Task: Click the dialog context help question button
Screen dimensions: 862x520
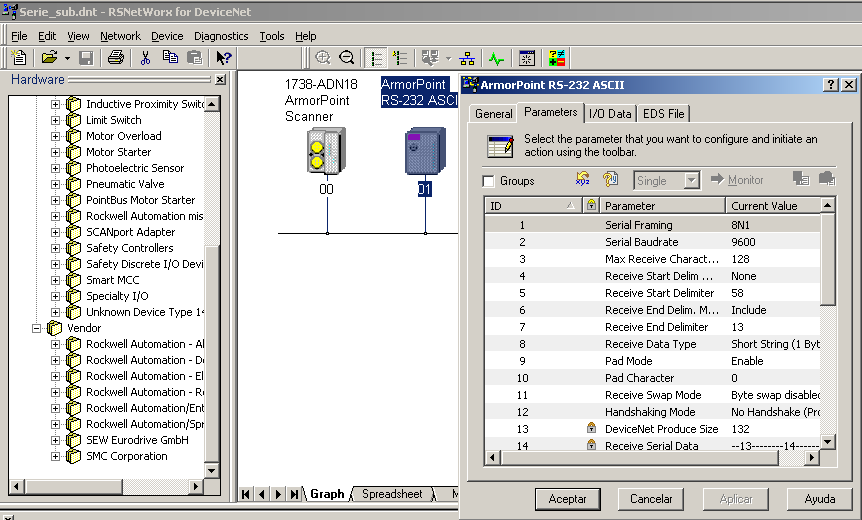Action: pyautogui.click(x=831, y=85)
